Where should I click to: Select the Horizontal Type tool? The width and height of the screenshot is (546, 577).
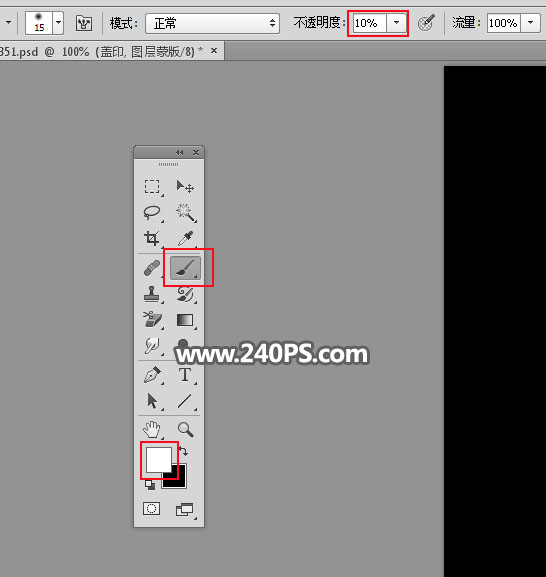(185, 375)
